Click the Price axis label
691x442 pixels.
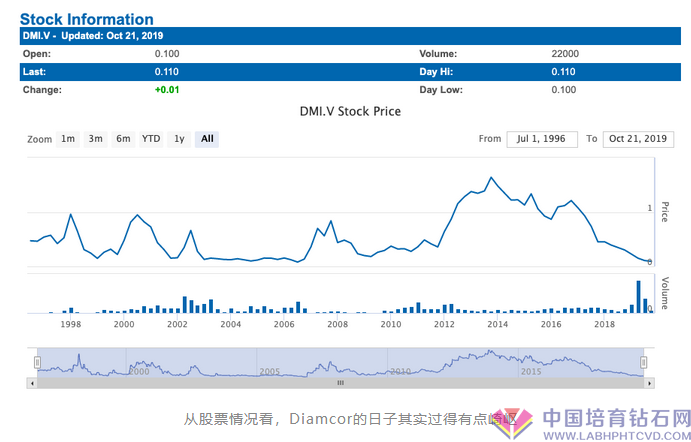pos(665,212)
